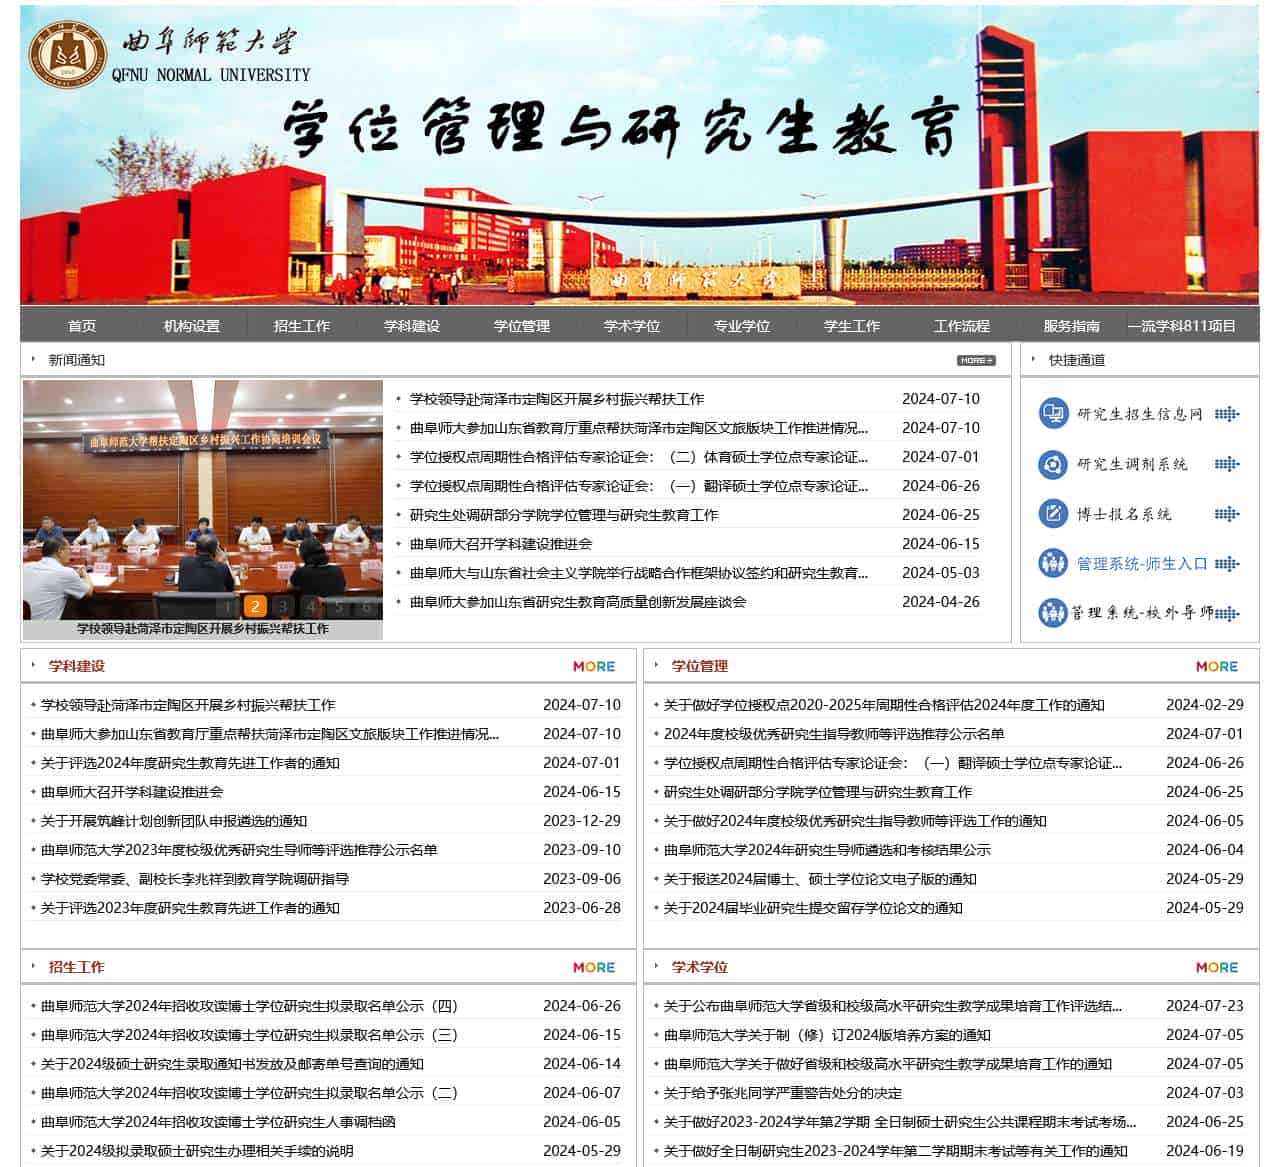Click the HOME+ button in 新闻通知 header
This screenshot has width=1280, height=1167.
[976, 360]
